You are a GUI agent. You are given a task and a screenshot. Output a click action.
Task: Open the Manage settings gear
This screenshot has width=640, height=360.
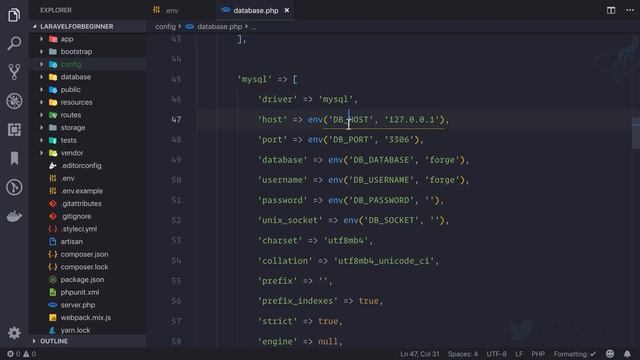14,333
